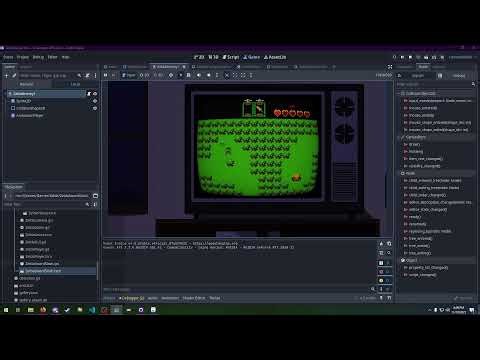Go back in the FileSystem path history

point(6,196)
